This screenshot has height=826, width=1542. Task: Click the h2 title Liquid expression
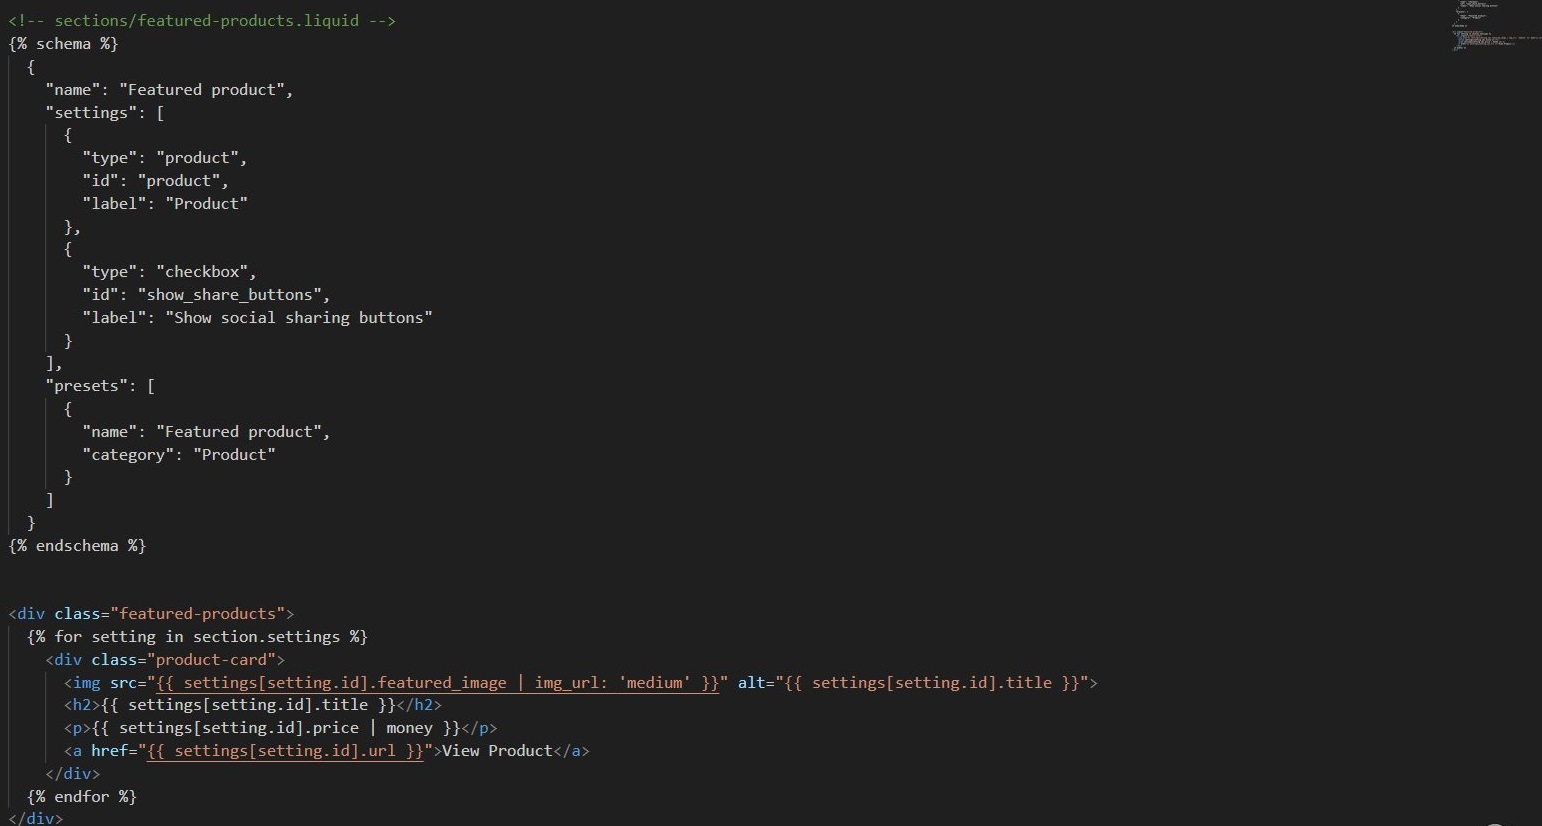pyautogui.click(x=249, y=705)
